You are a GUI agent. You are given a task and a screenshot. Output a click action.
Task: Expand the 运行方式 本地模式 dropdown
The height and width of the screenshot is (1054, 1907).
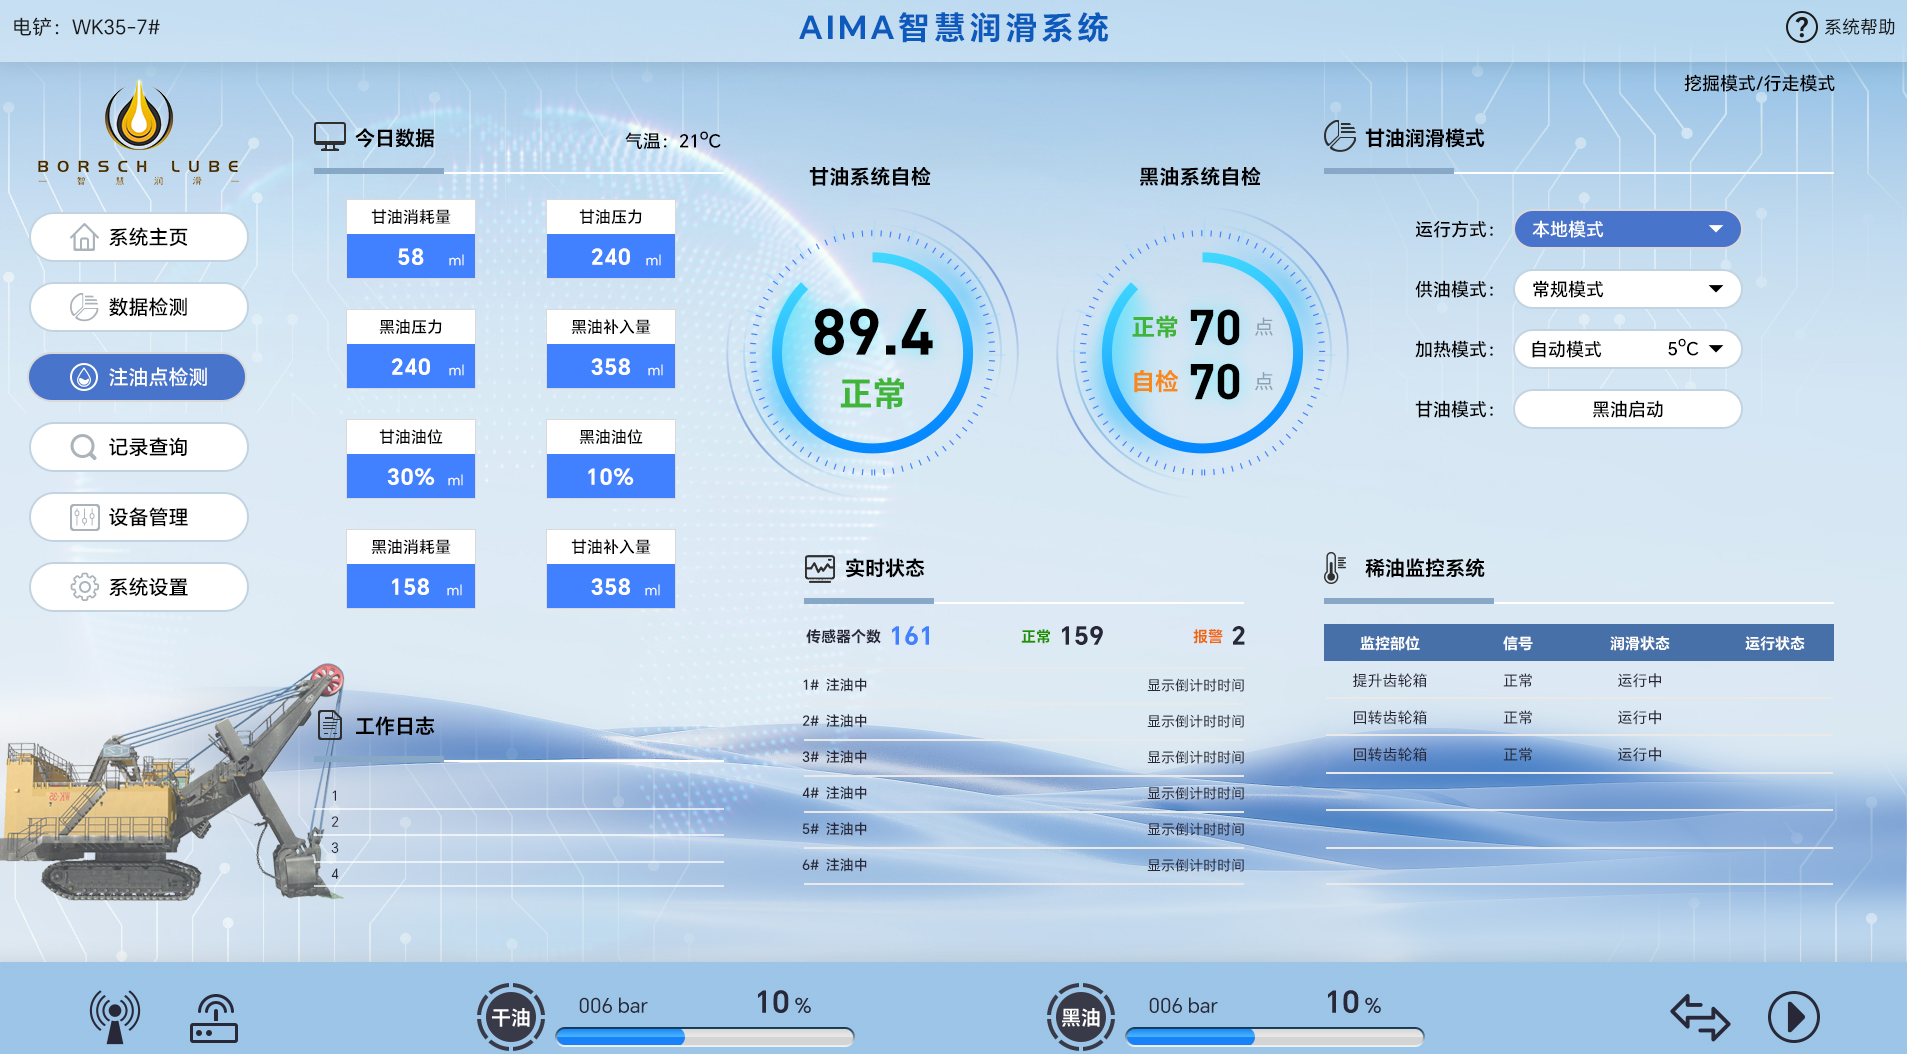(1627, 229)
